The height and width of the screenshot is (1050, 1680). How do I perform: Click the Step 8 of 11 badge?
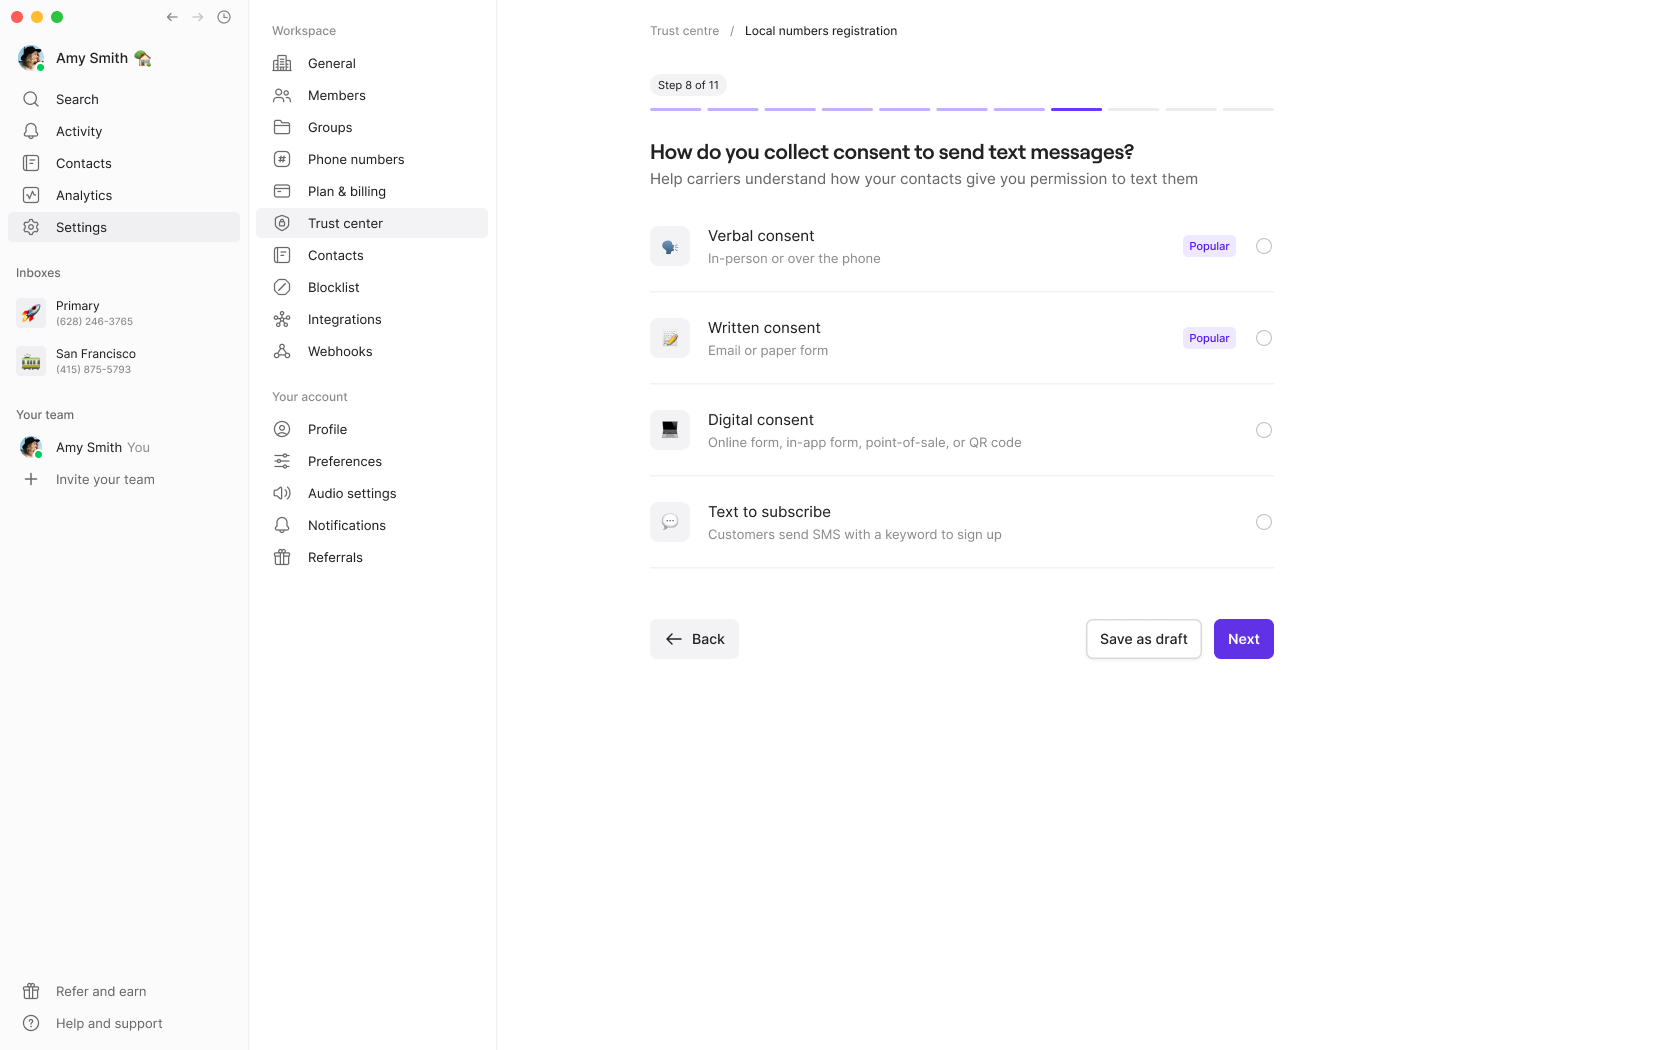pos(688,85)
